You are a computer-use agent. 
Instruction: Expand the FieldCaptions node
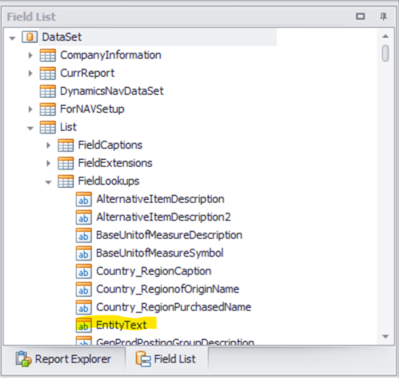click(x=48, y=145)
